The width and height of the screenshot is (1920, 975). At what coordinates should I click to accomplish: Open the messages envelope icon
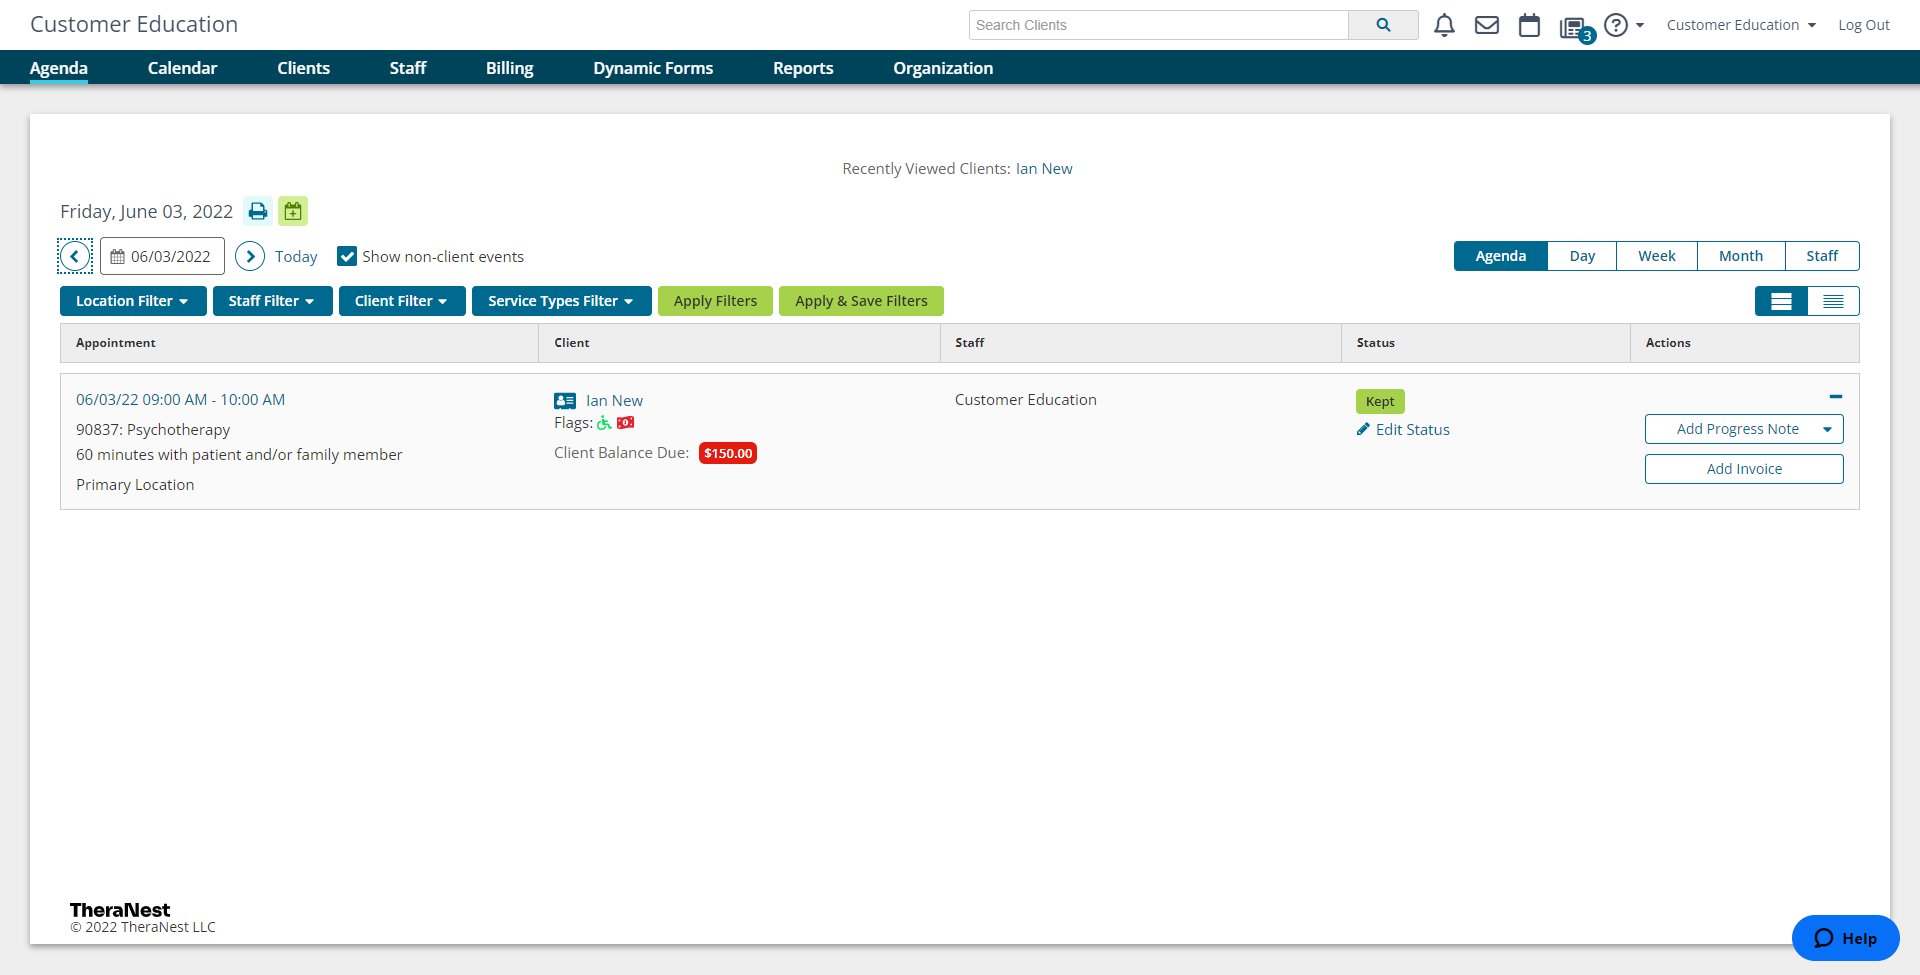1487,25
